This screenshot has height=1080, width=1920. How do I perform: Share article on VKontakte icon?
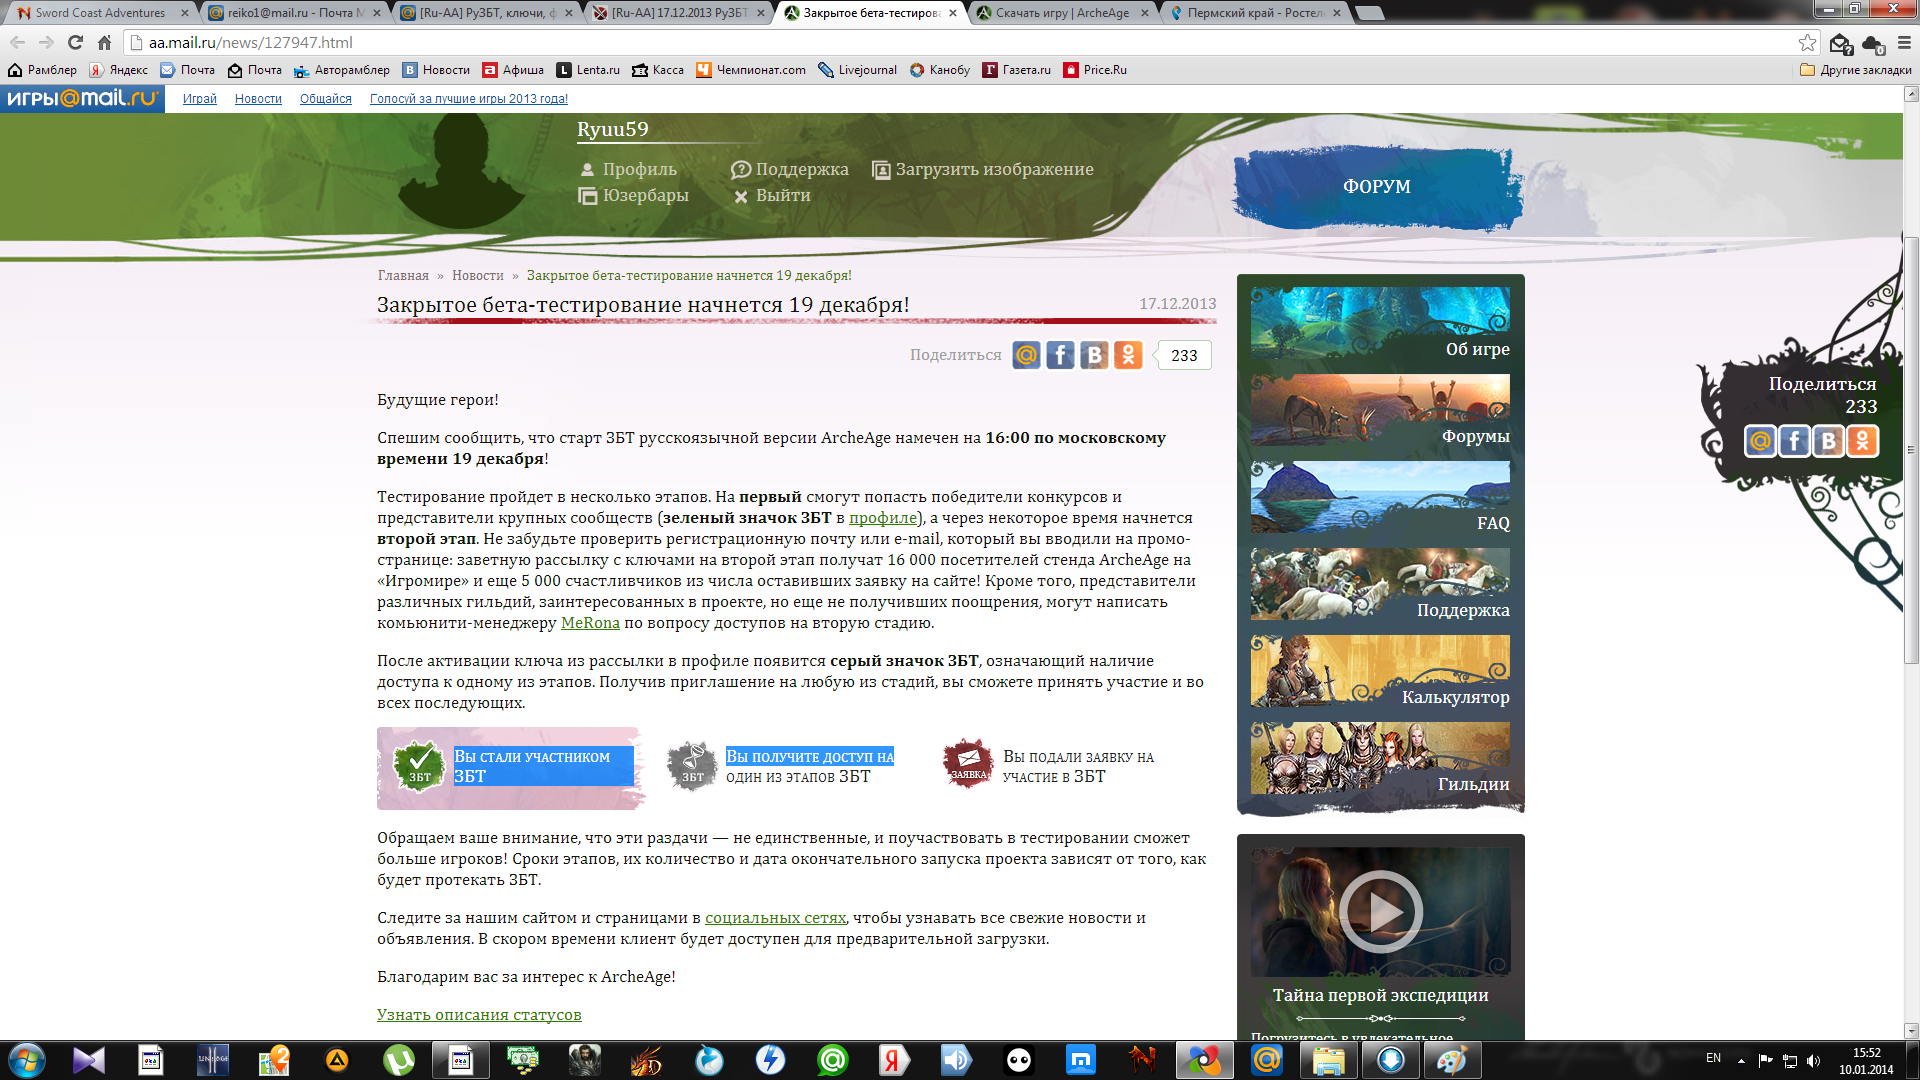pyautogui.click(x=1094, y=355)
